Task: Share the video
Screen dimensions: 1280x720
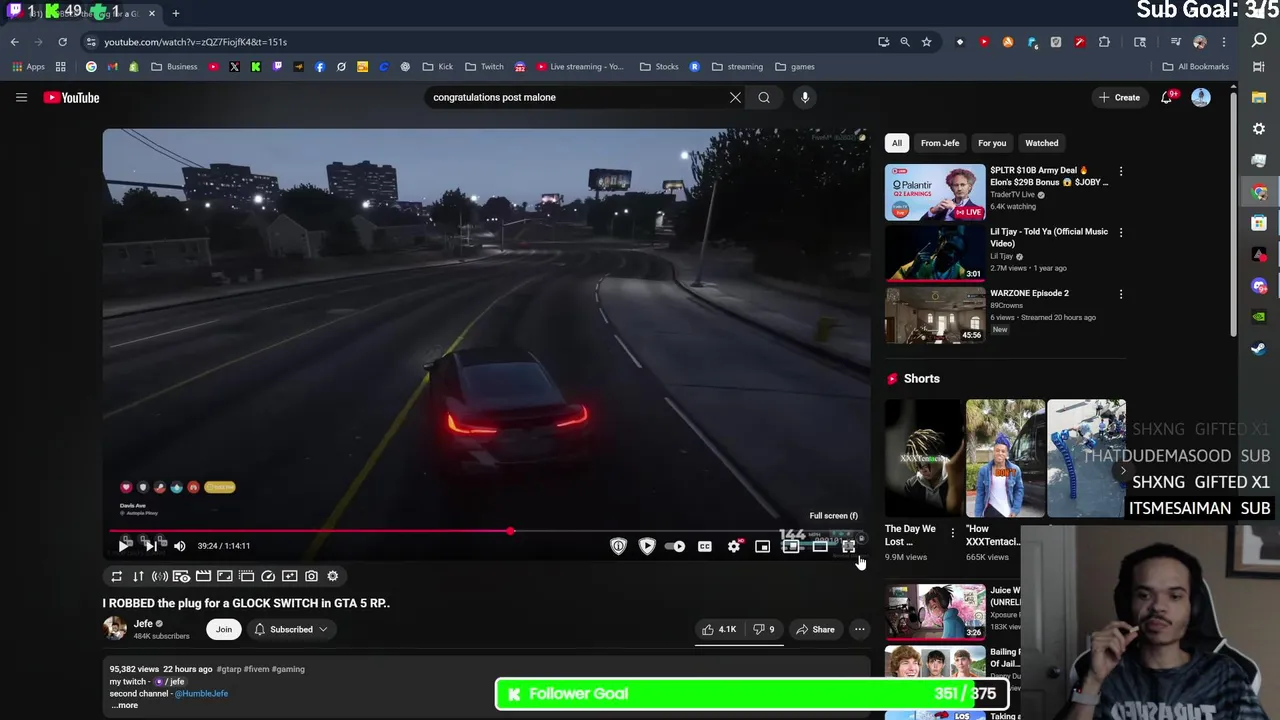Action: pyautogui.click(x=815, y=629)
